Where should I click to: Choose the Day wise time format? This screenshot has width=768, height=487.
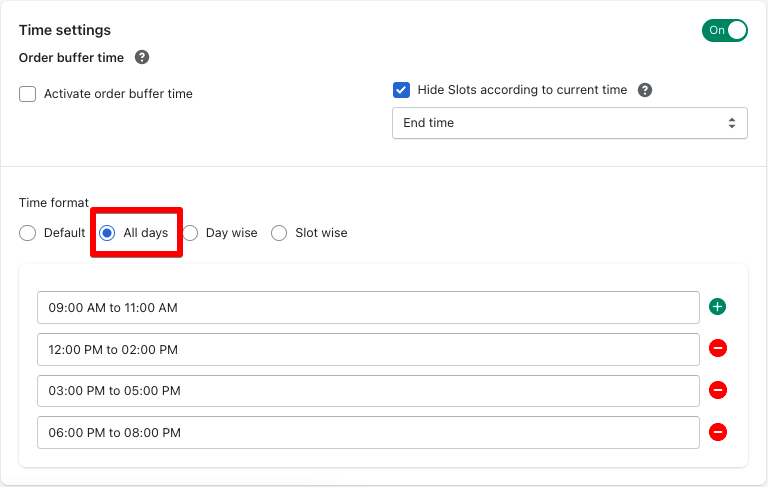190,233
